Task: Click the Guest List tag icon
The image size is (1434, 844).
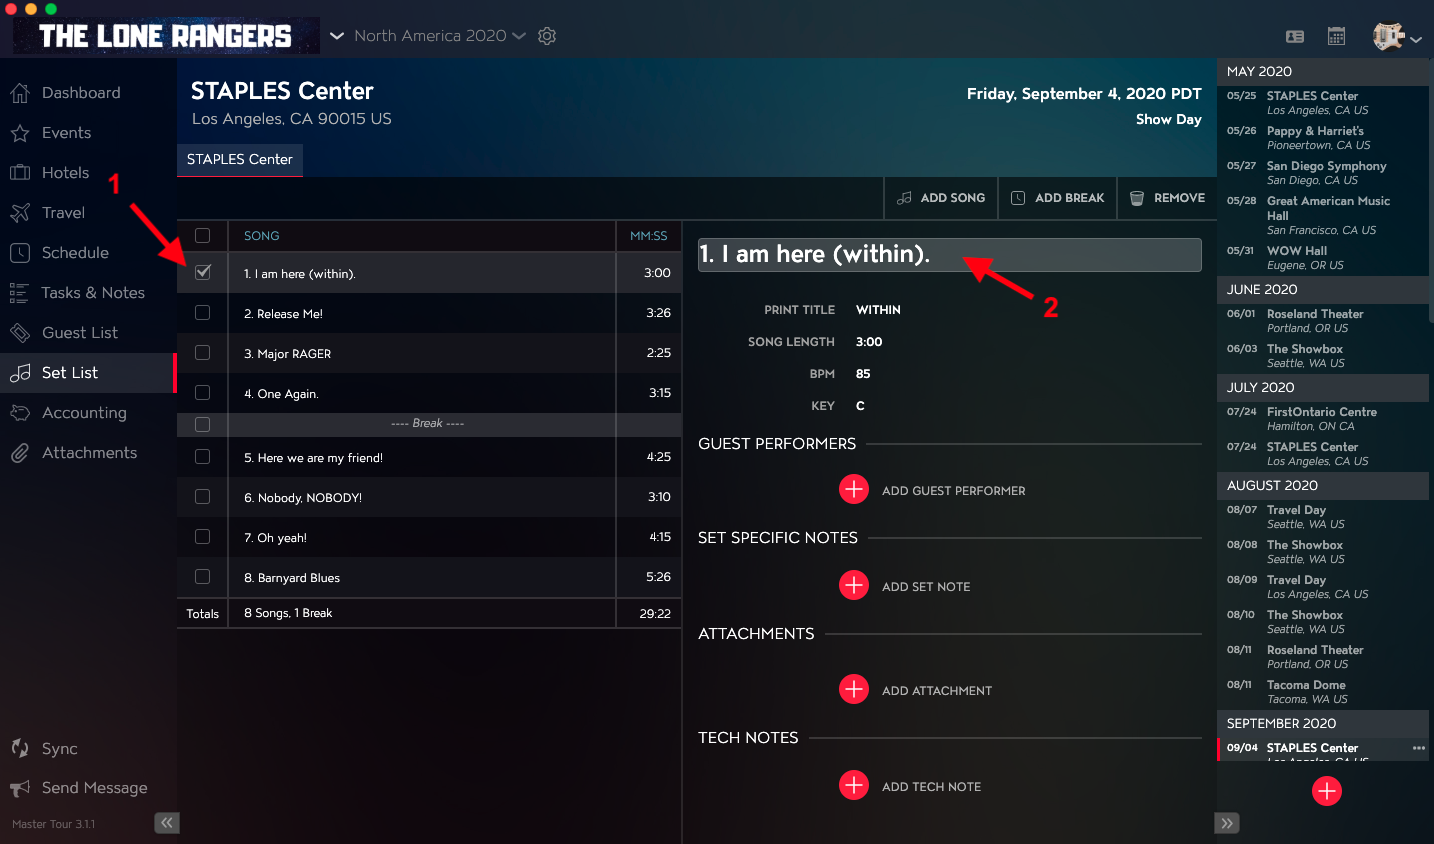Action: 20,333
